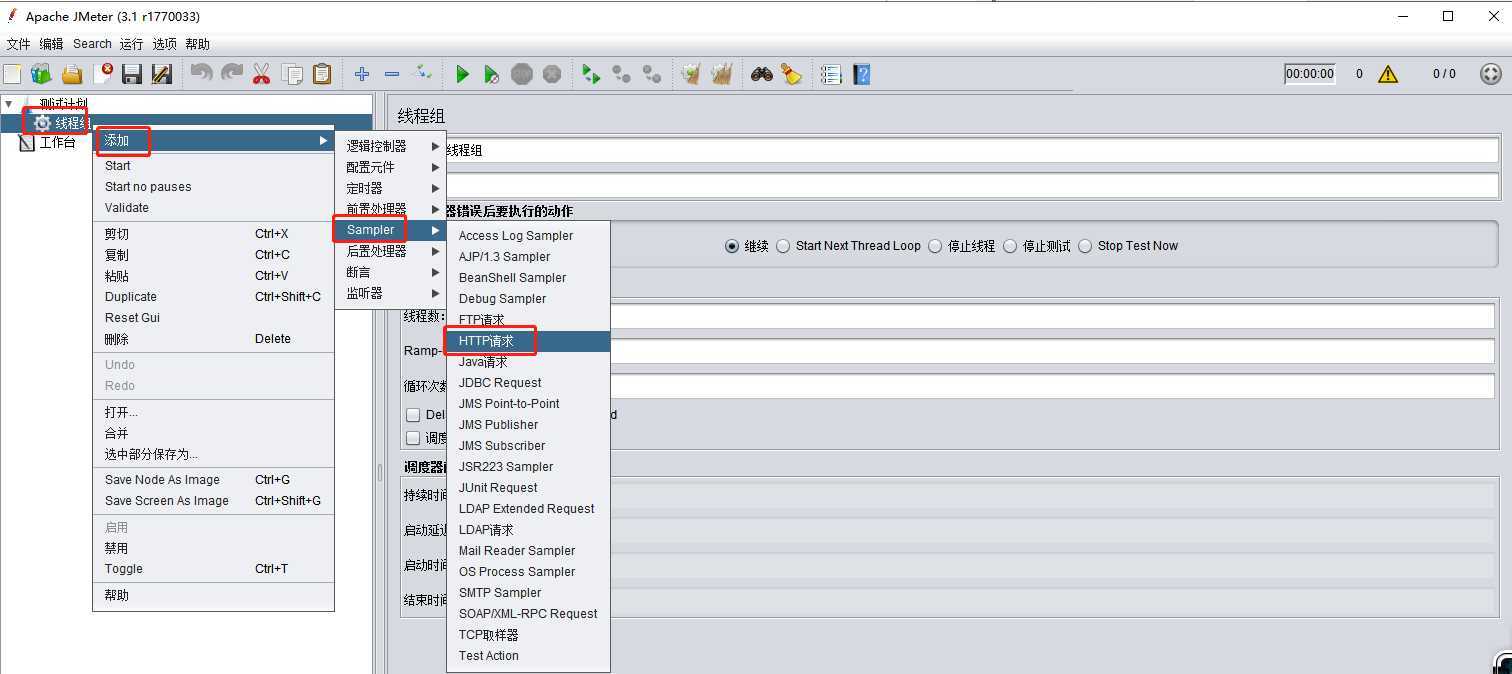Open the Search menu in the menu bar
Viewport: 1512px width, 674px height.
point(92,44)
